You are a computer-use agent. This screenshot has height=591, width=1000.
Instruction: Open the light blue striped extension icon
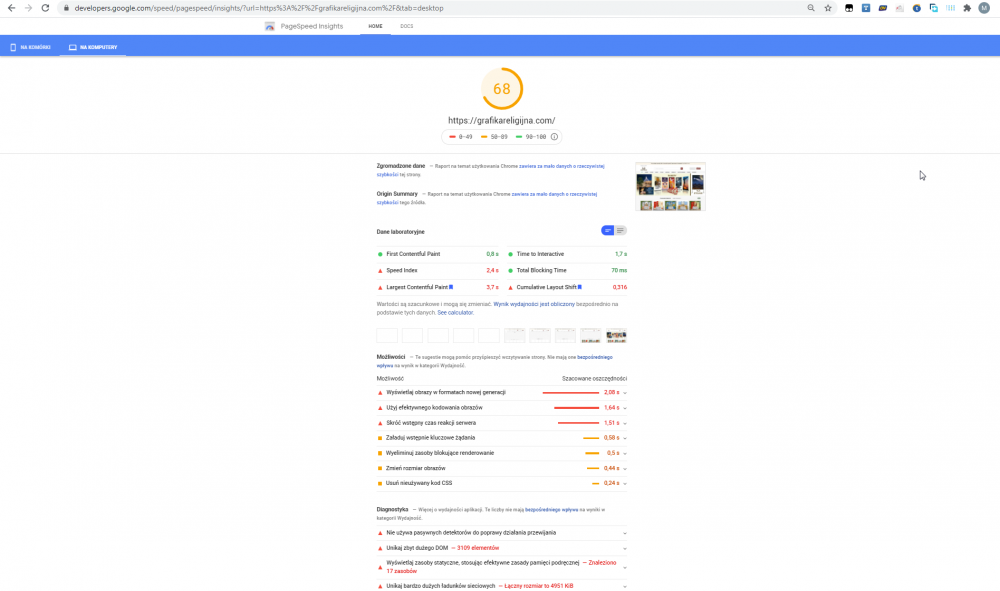(950, 8)
